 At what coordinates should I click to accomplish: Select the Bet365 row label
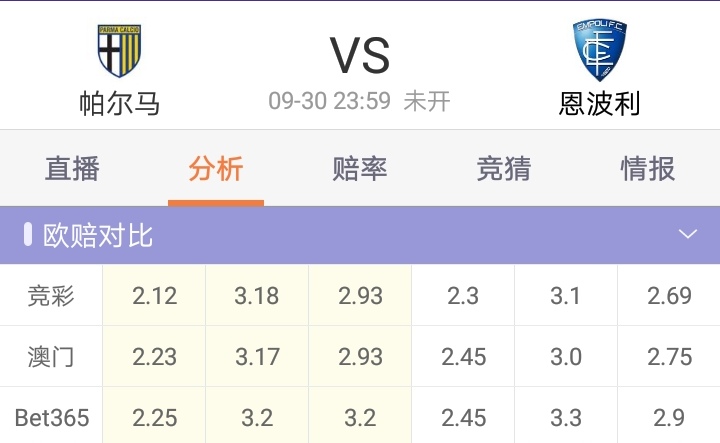click(x=51, y=417)
